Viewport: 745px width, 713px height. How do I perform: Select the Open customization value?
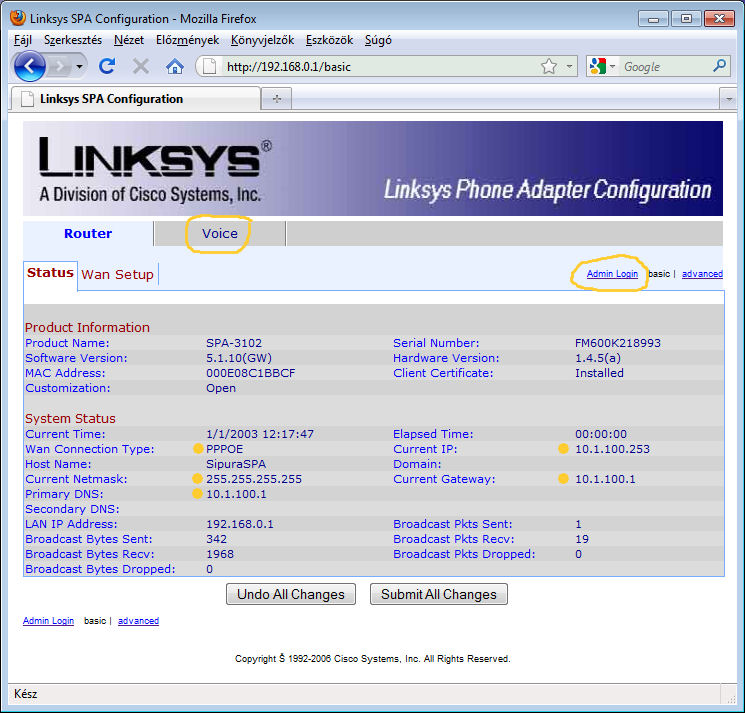pos(221,389)
